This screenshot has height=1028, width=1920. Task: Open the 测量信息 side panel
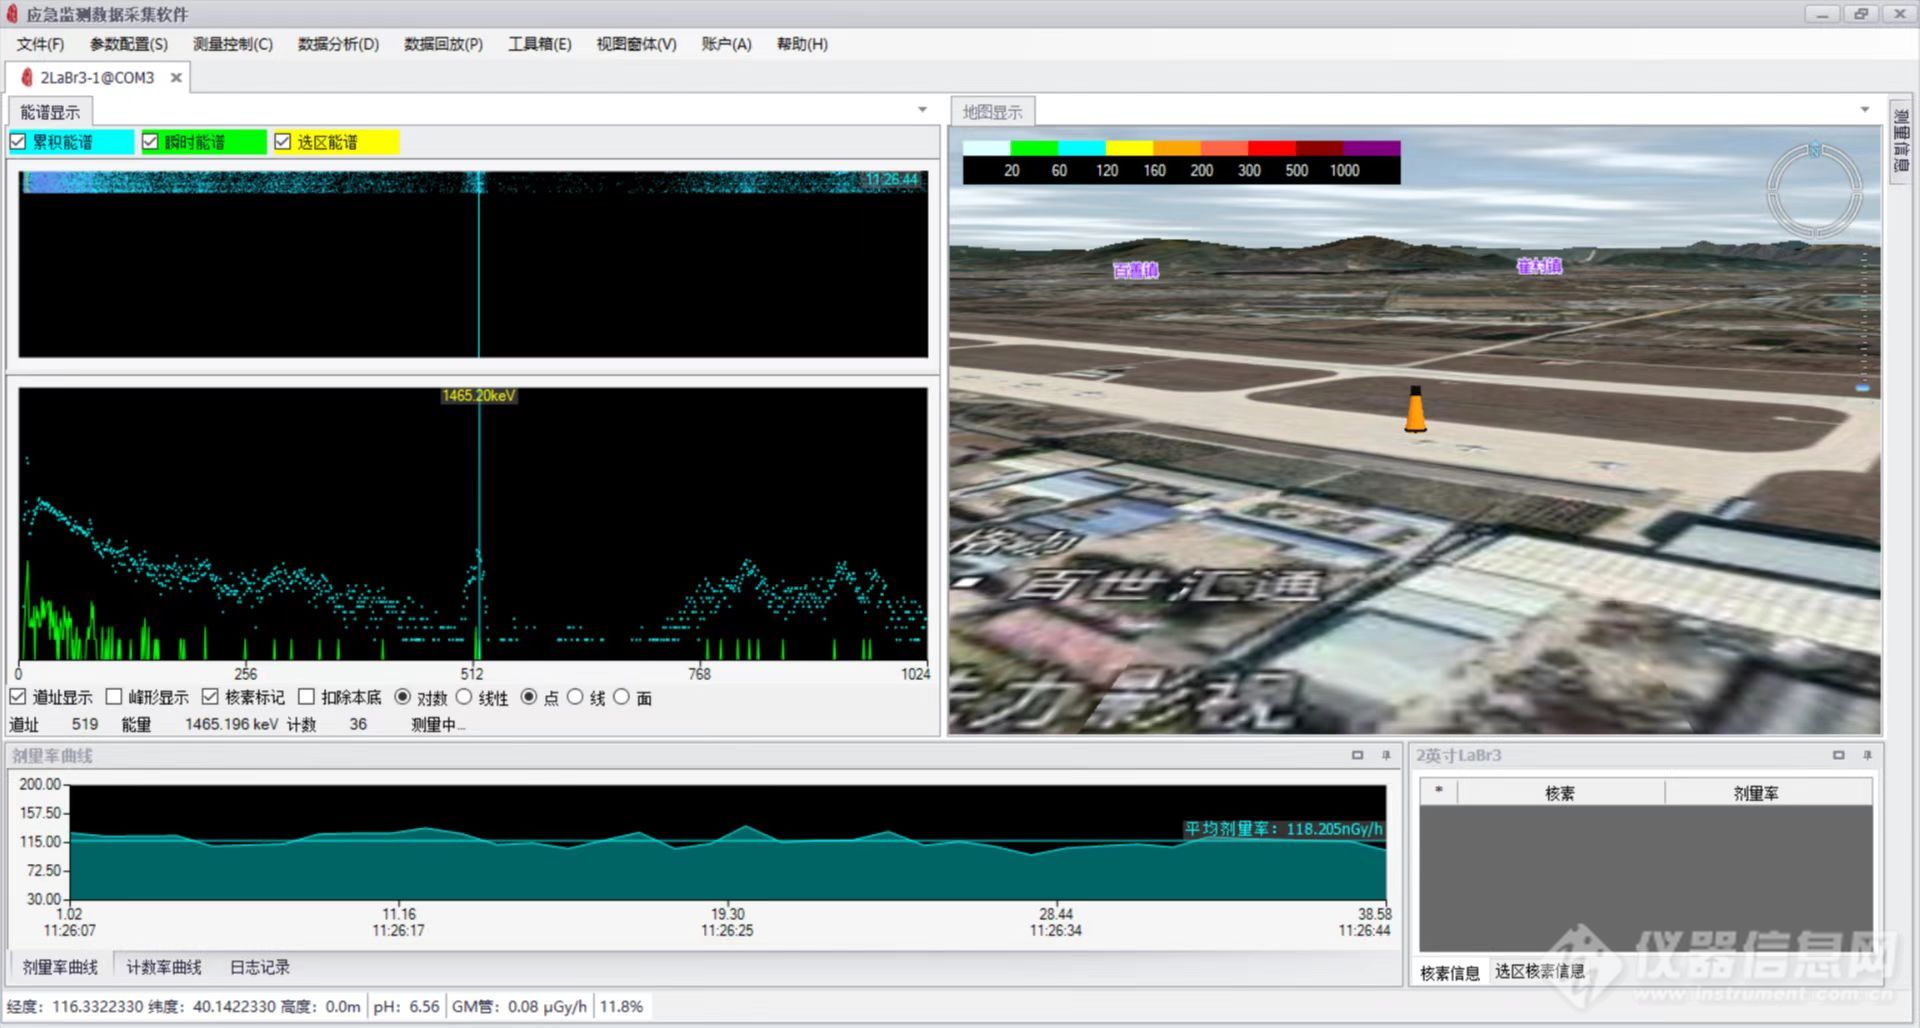click(1900, 140)
